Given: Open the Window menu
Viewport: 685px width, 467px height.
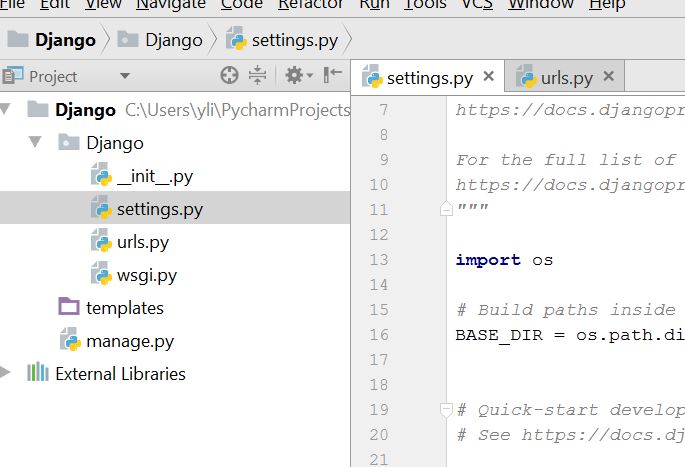Looking at the screenshot, I should (x=541, y=4).
